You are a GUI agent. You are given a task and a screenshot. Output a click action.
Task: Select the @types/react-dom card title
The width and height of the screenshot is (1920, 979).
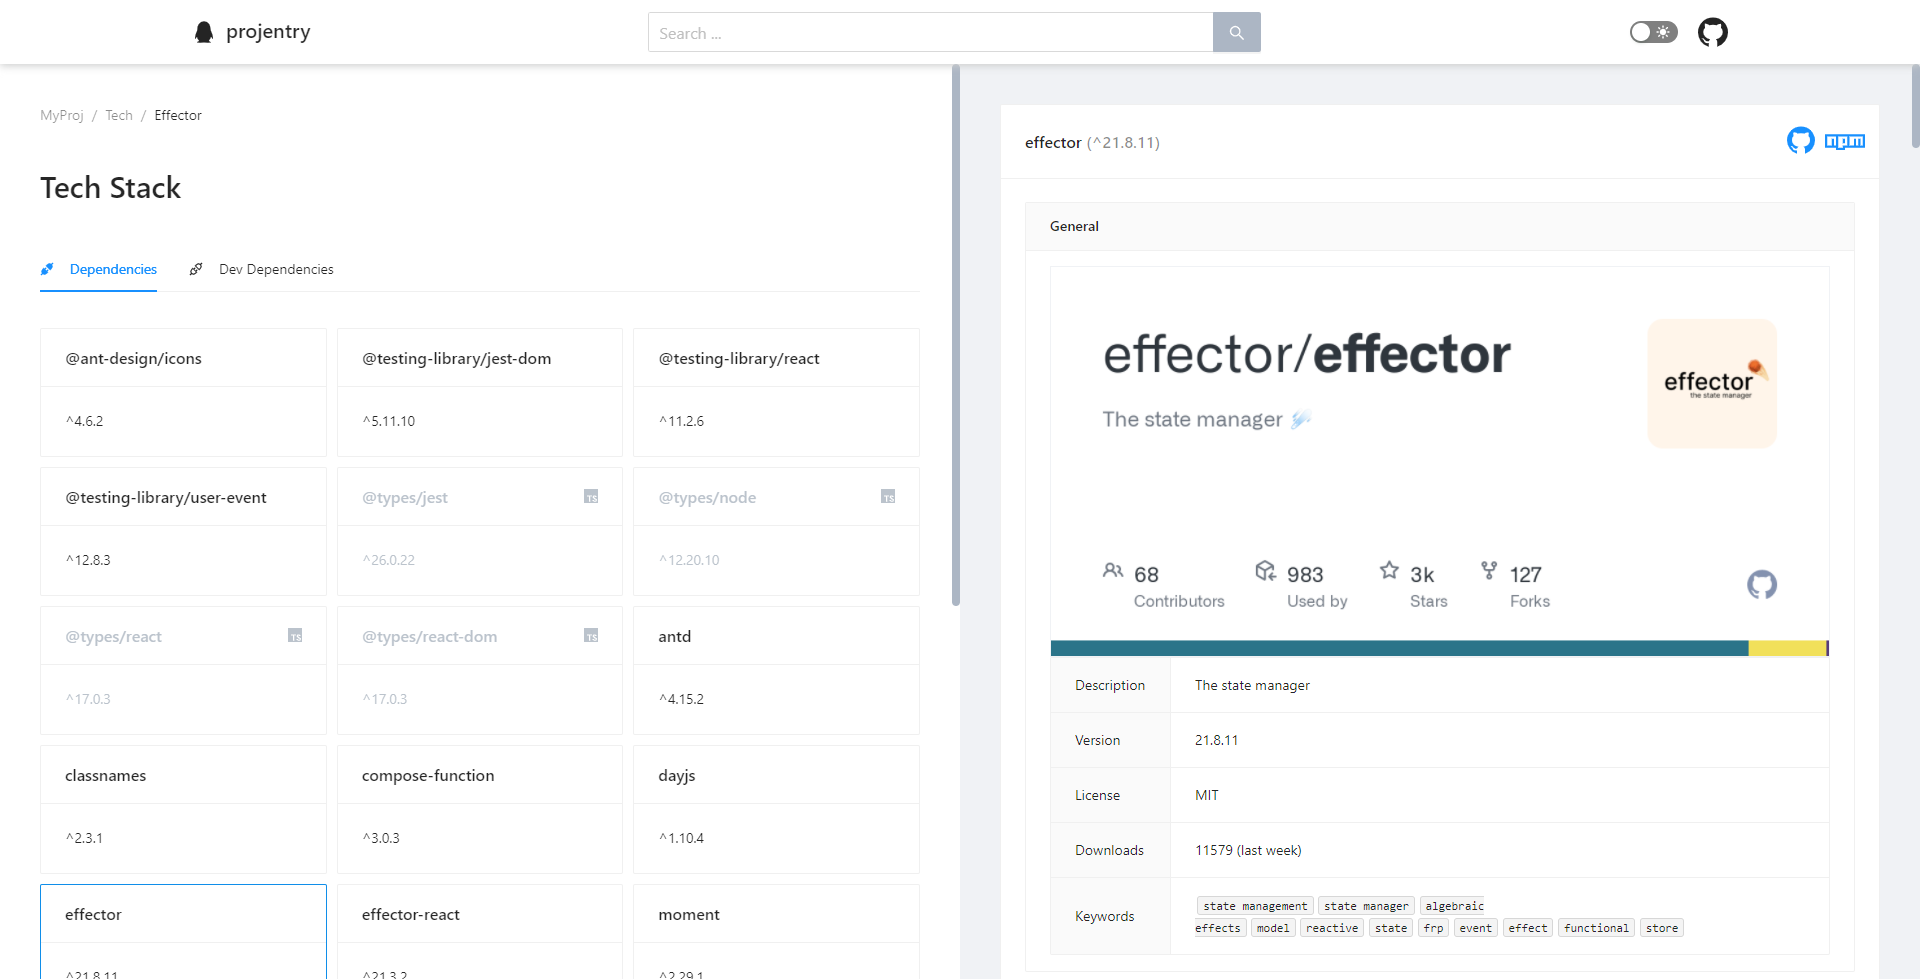coord(429,636)
